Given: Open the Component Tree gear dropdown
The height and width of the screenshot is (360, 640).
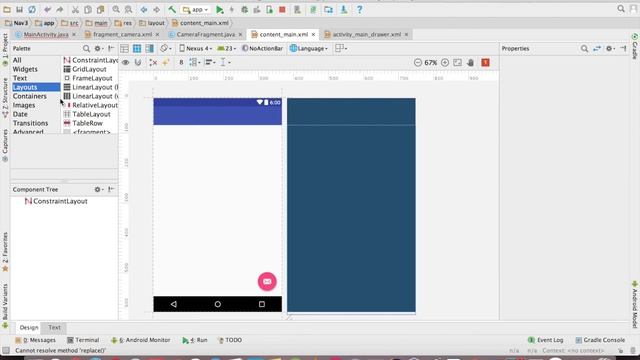Looking at the screenshot, I should [x=99, y=189].
